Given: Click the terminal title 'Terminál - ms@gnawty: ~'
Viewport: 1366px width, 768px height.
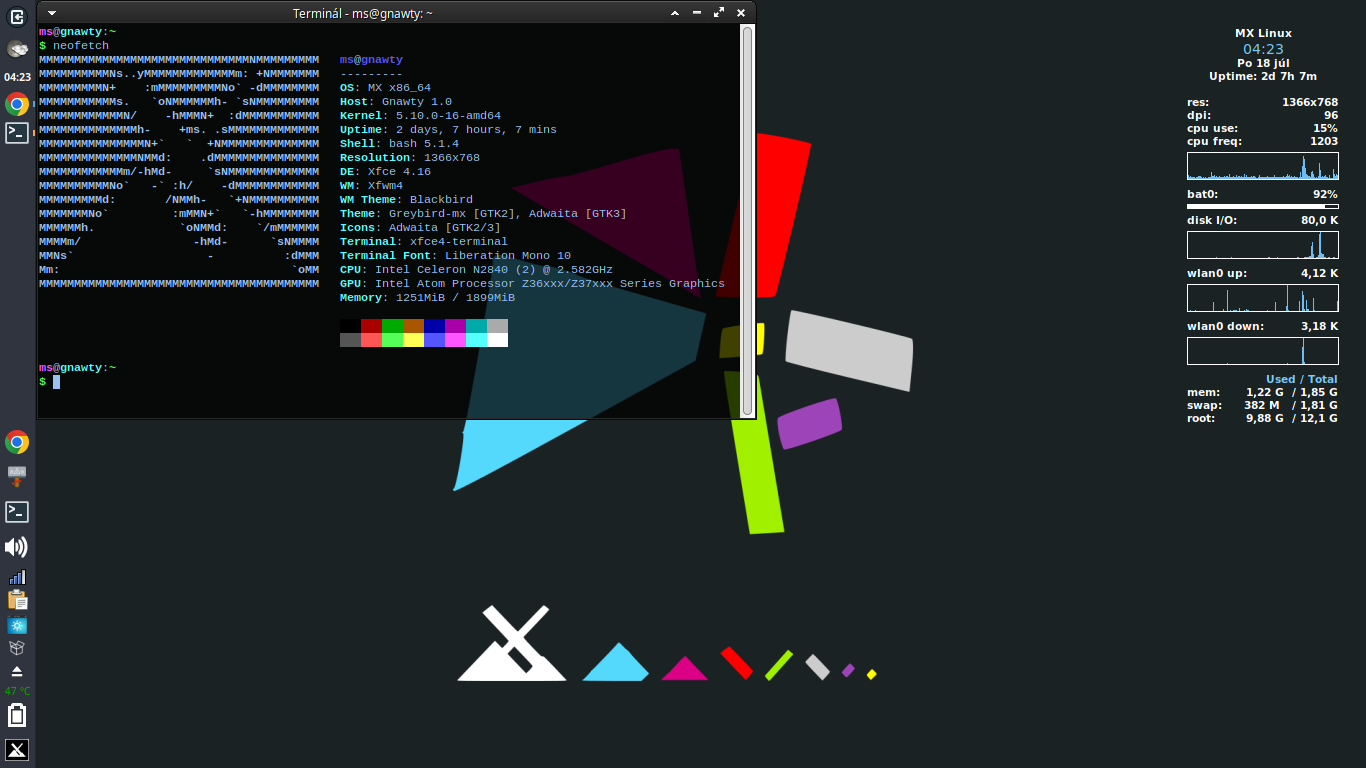Looking at the screenshot, I should coord(363,13).
